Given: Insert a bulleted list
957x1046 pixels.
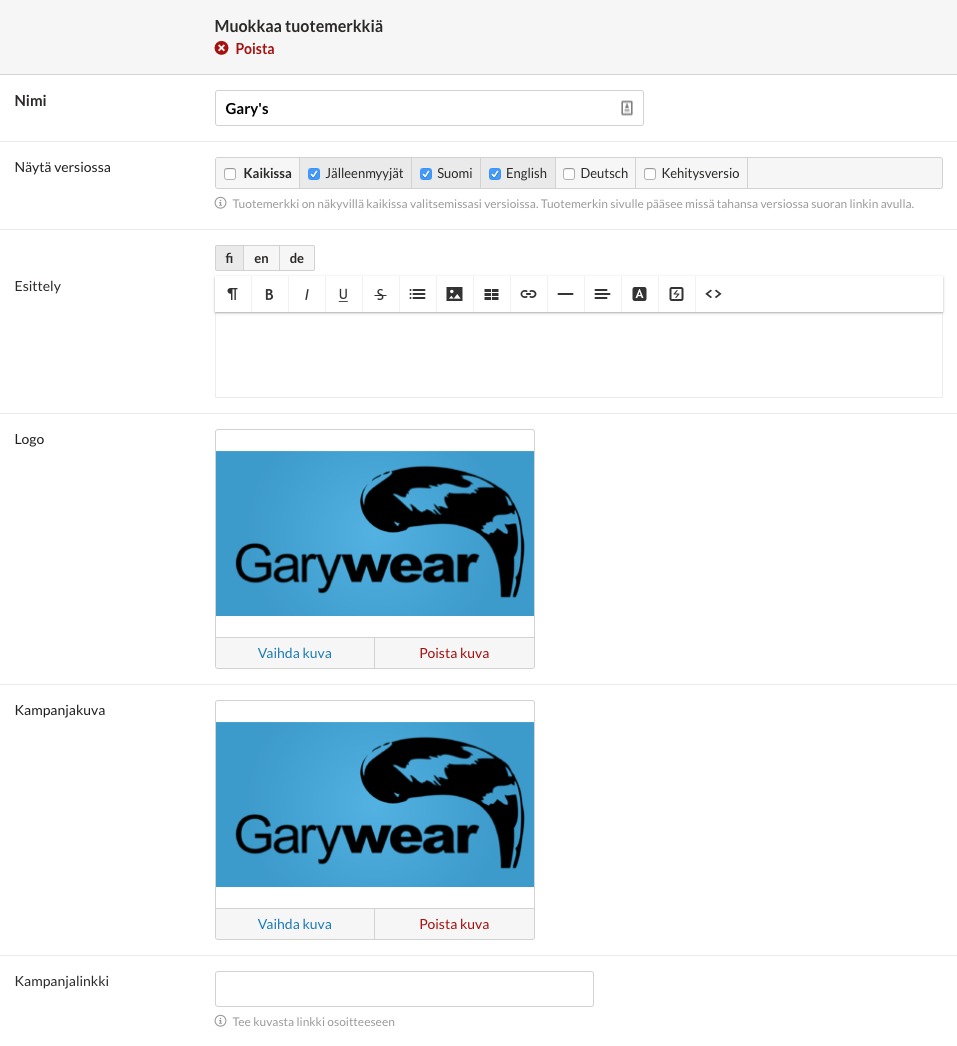Looking at the screenshot, I should pyautogui.click(x=417, y=294).
